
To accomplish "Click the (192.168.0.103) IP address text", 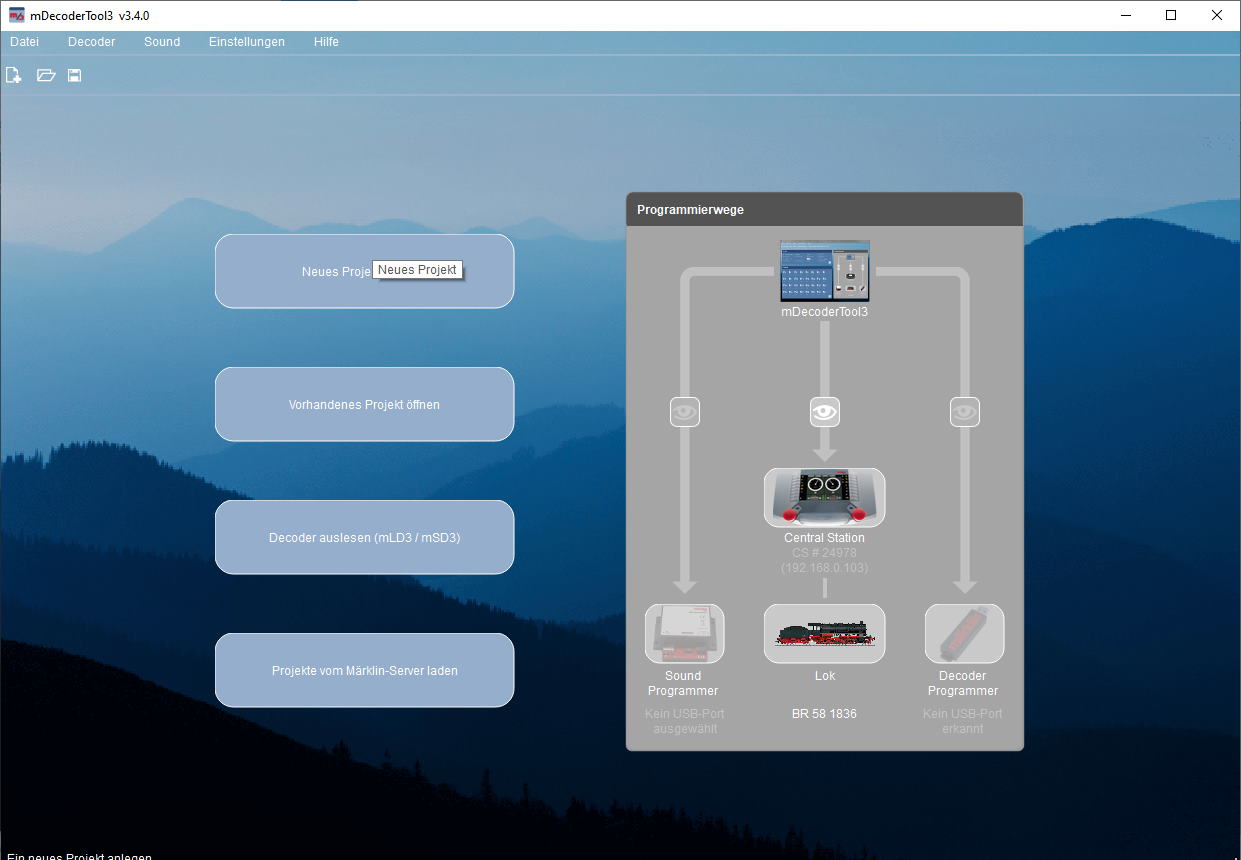I will (824, 568).
